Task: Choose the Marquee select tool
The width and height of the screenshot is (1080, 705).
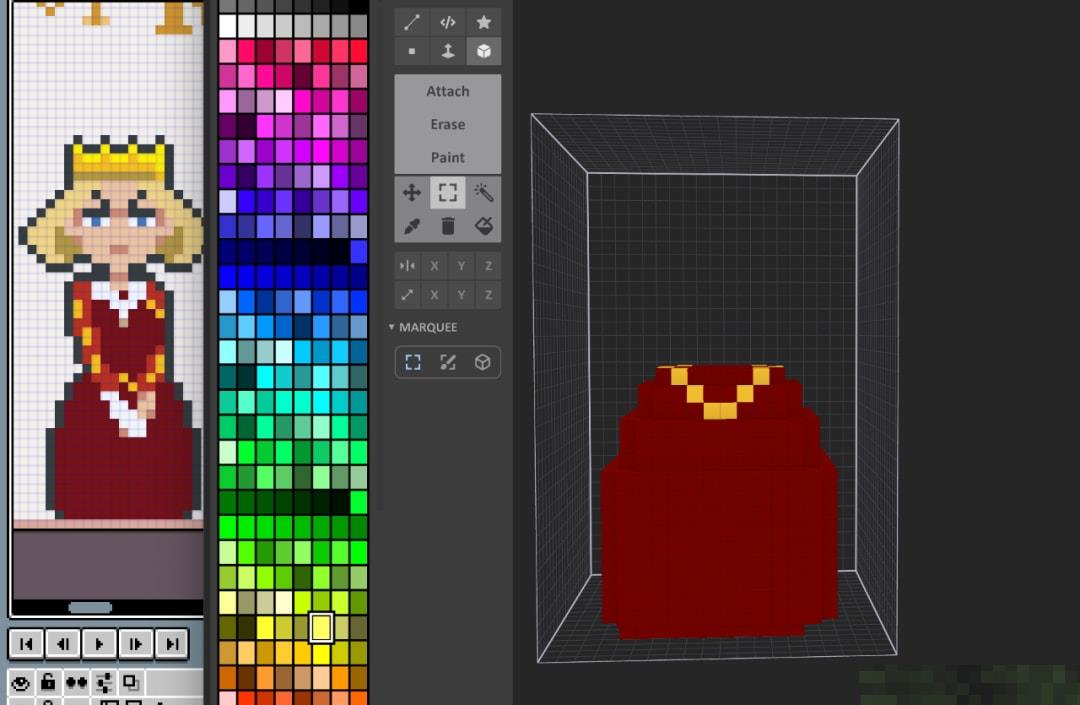Action: tap(448, 193)
